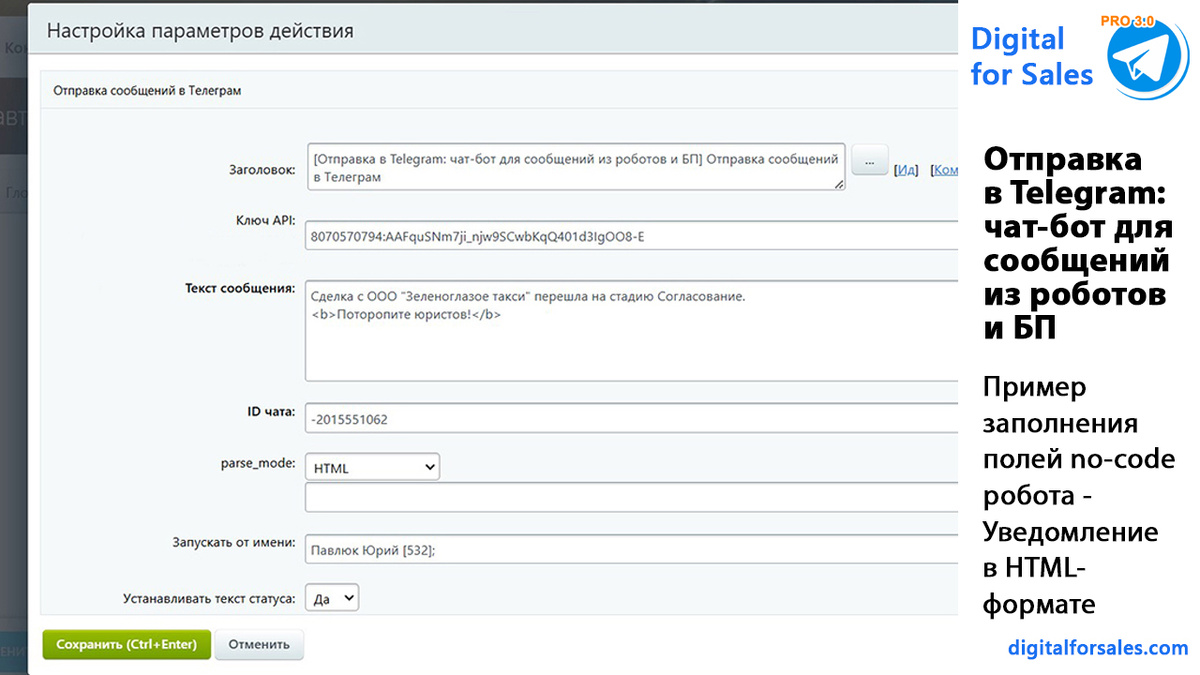Click into the Текст сообщения text area

click(x=632, y=331)
